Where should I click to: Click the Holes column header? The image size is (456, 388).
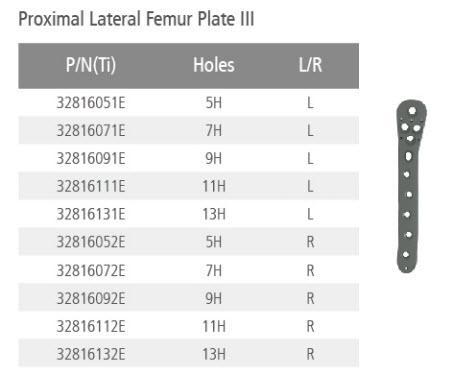tap(214, 65)
